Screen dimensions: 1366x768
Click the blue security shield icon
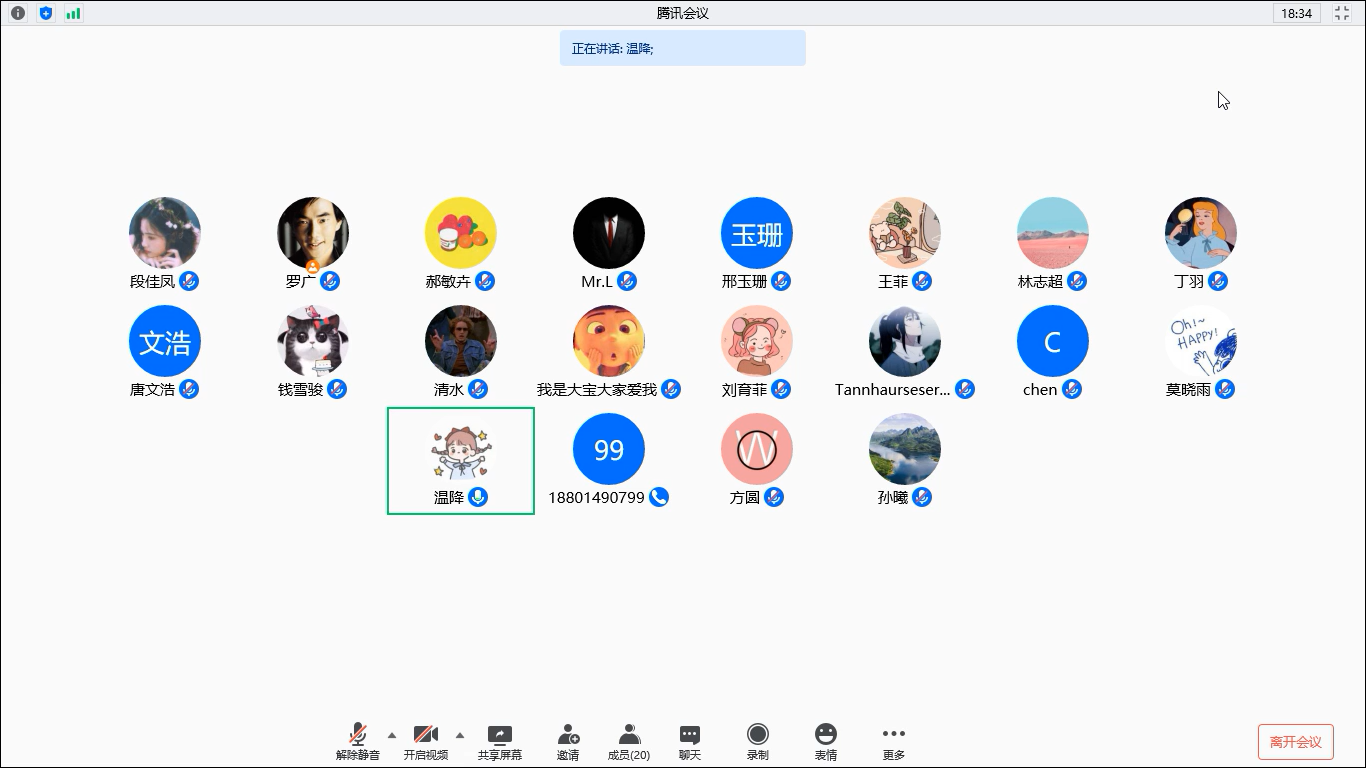[46, 13]
